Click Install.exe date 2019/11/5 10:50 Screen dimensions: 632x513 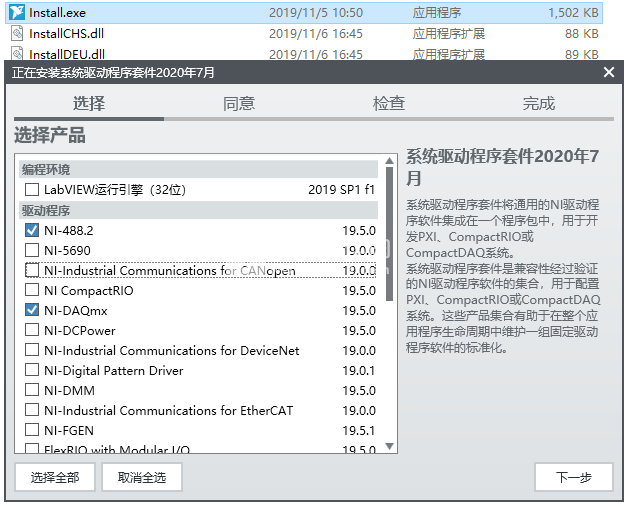(x=316, y=12)
